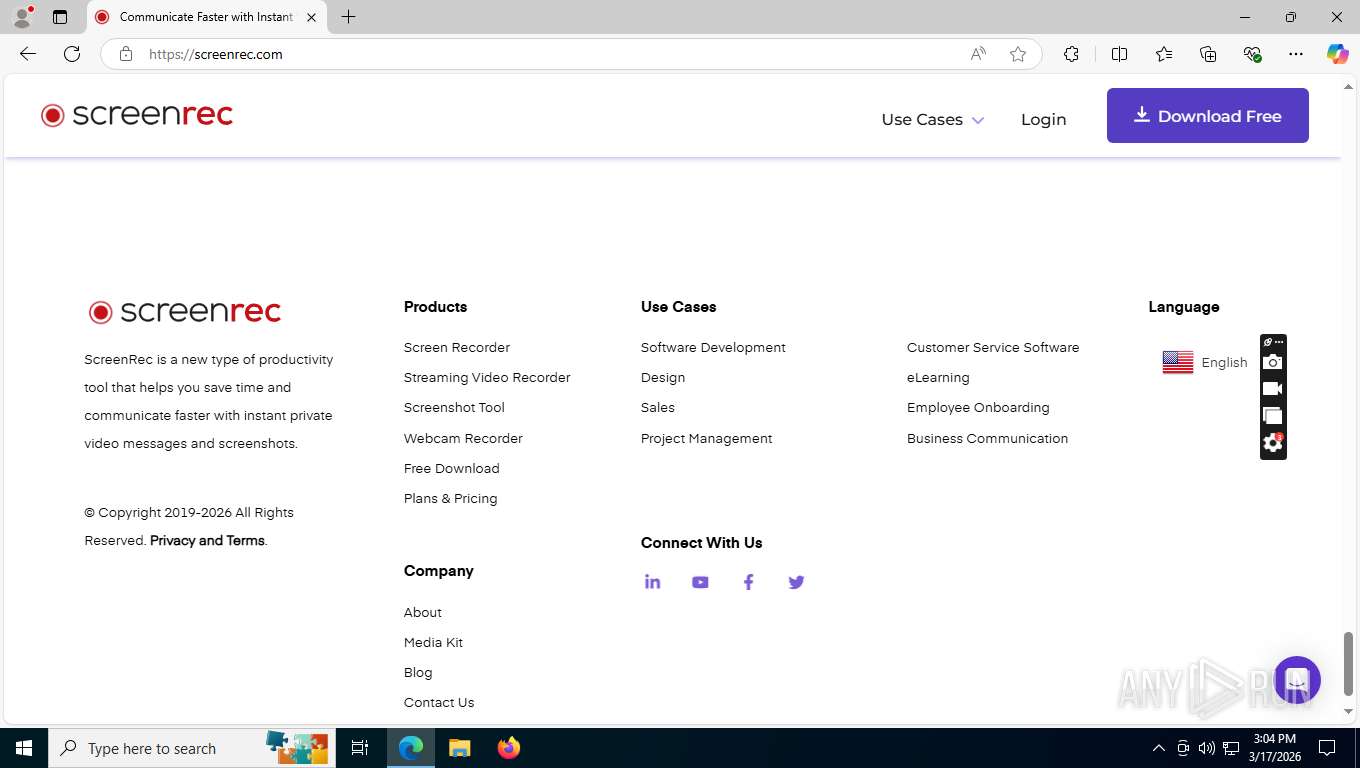The height and width of the screenshot is (768, 1360).
Task: Open Task View on taskbar
Action: 360,748
